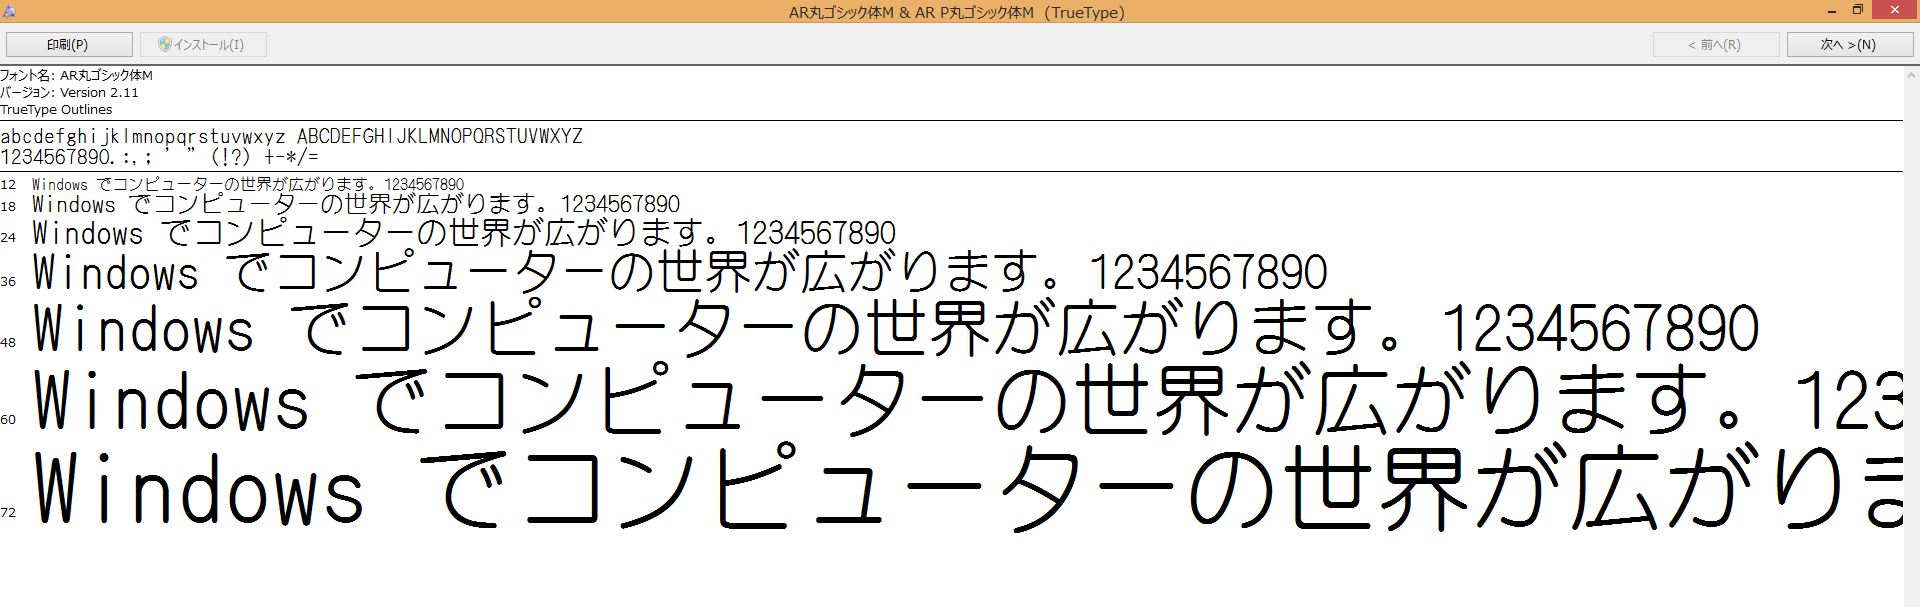Screen dimensions: 1920x607
Task: Click the 印刷(P) print button
Action: pos(69,44)
